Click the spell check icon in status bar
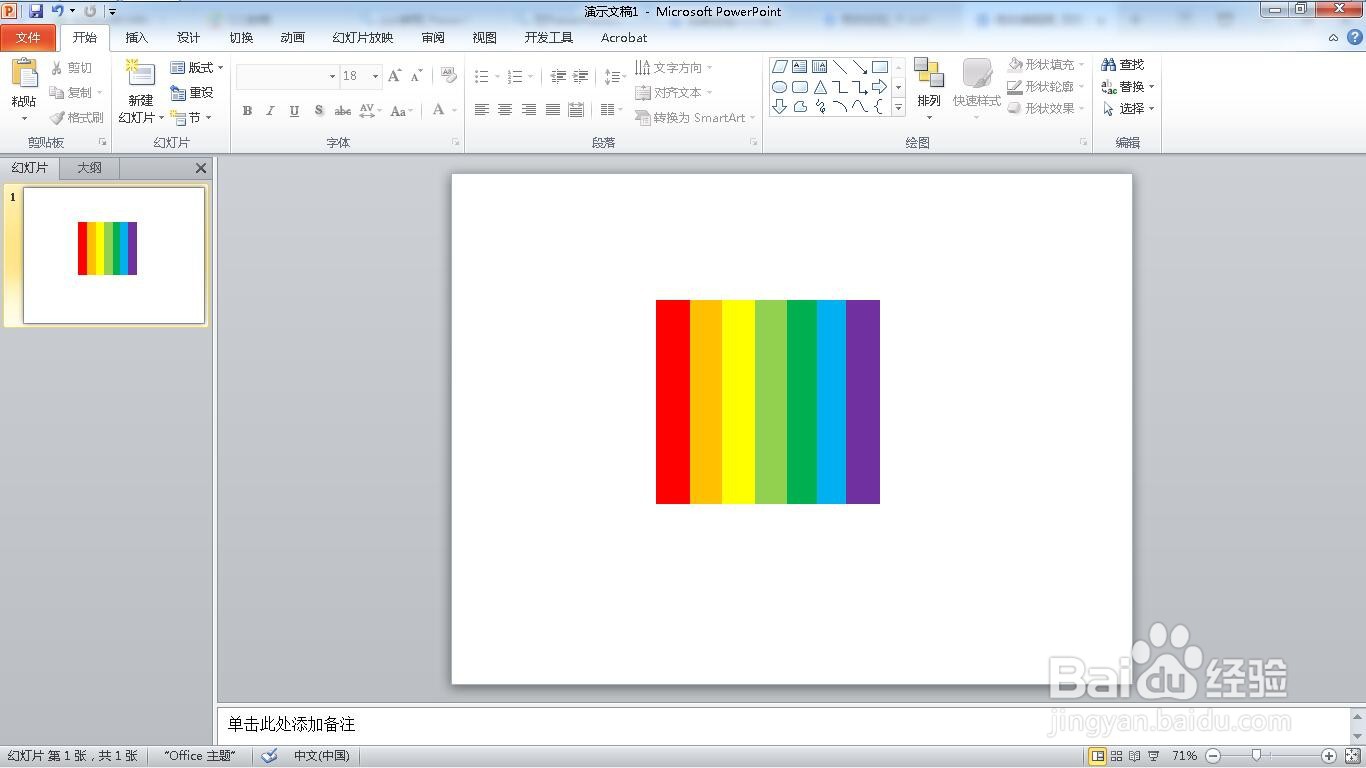1366x768 pixels. click(269, 756)
